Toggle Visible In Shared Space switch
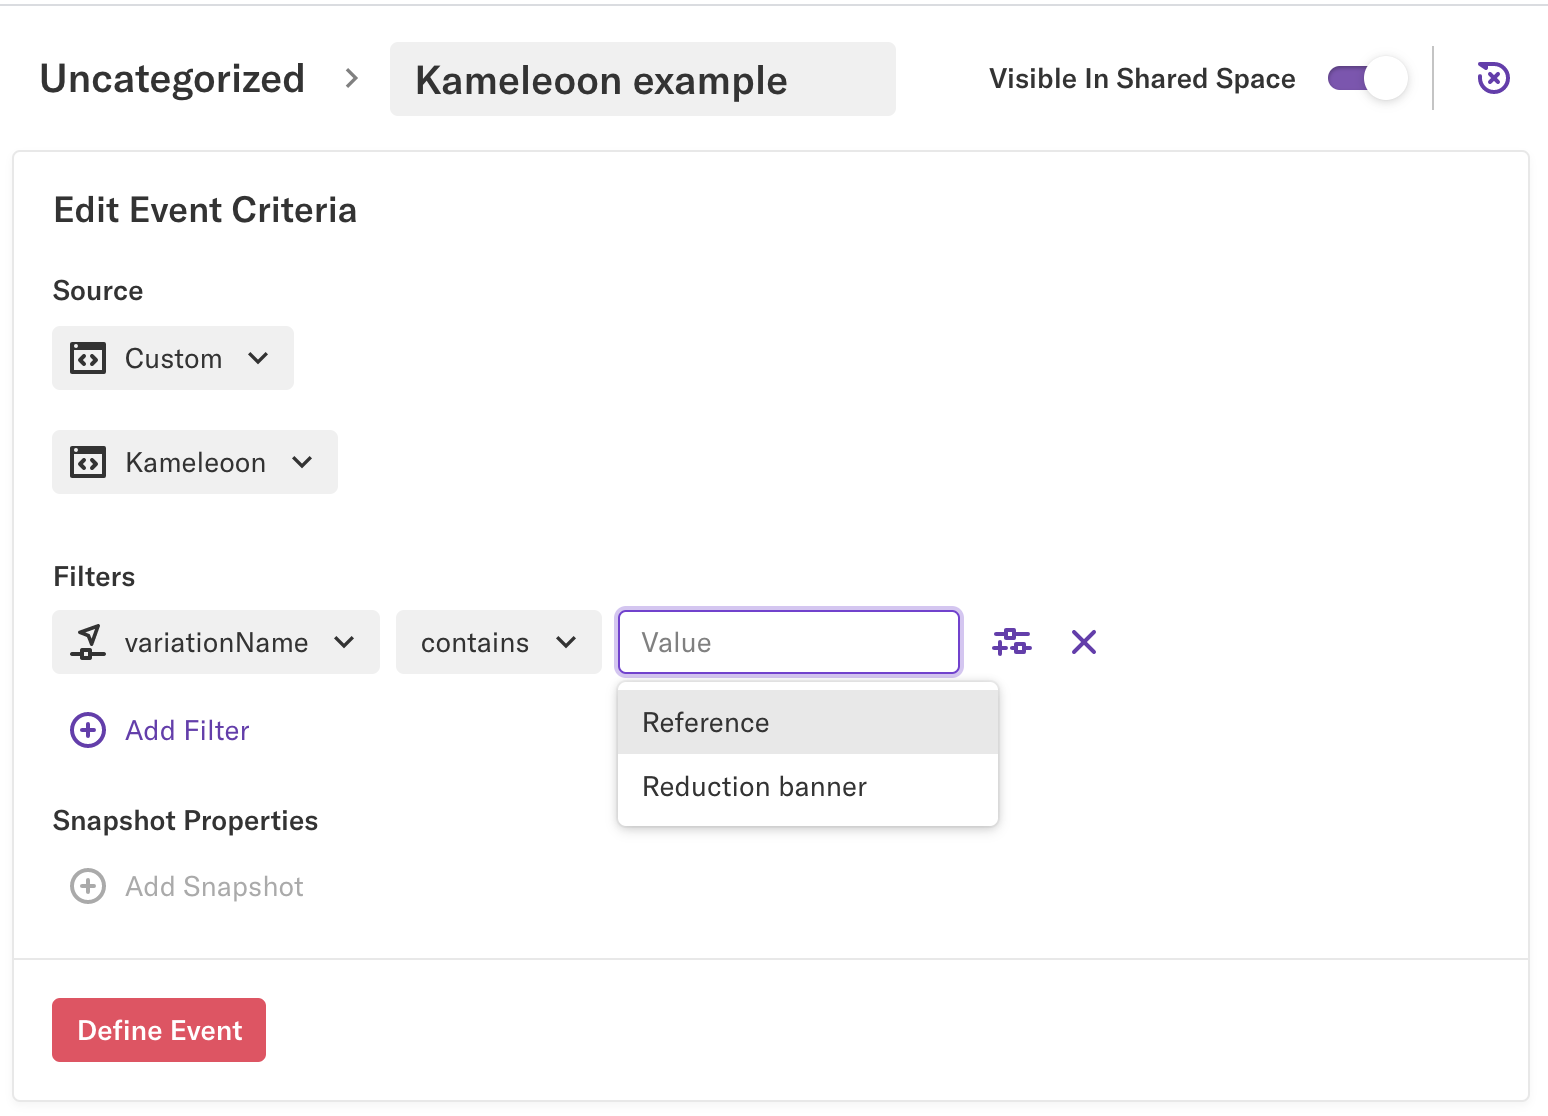The image size is (1548, 1116). click(1367, 78)
